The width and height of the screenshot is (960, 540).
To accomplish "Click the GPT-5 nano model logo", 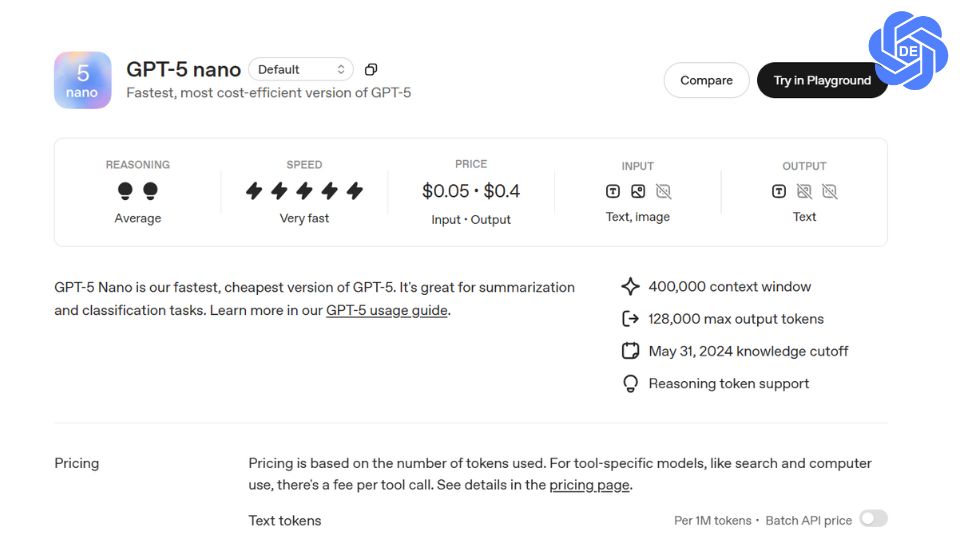I will [83, 80].
